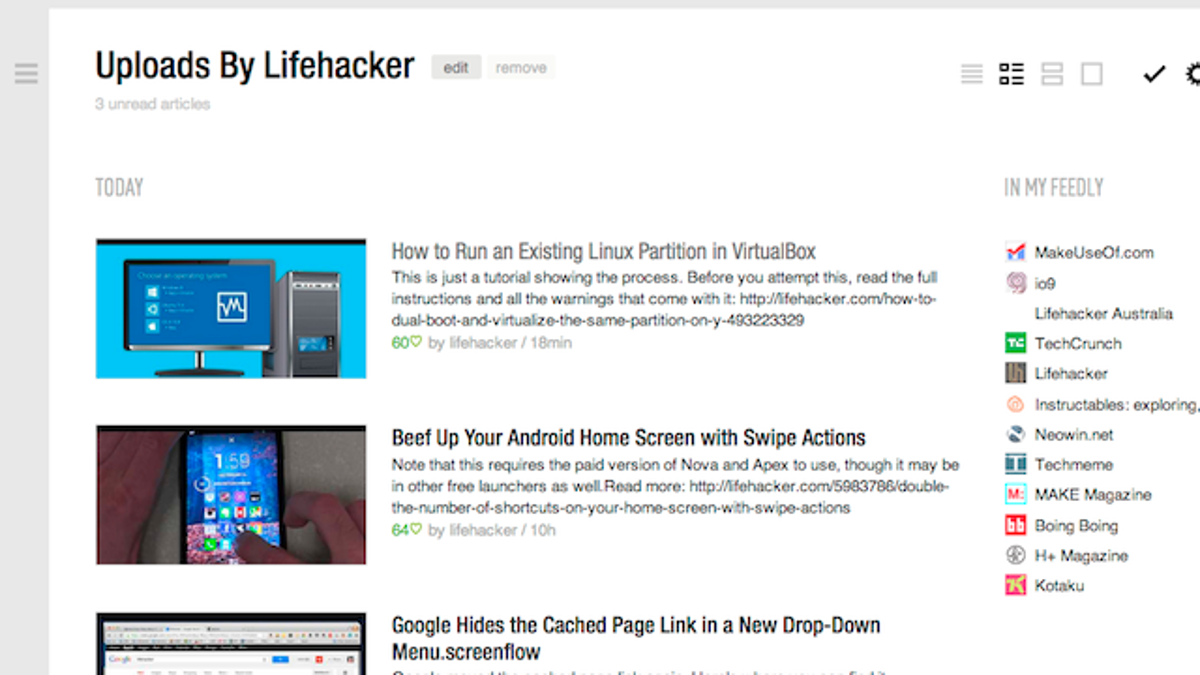Click the TODAY section header
The width and height of the screenshot is (1200, 675).
(x=119, y=187)
